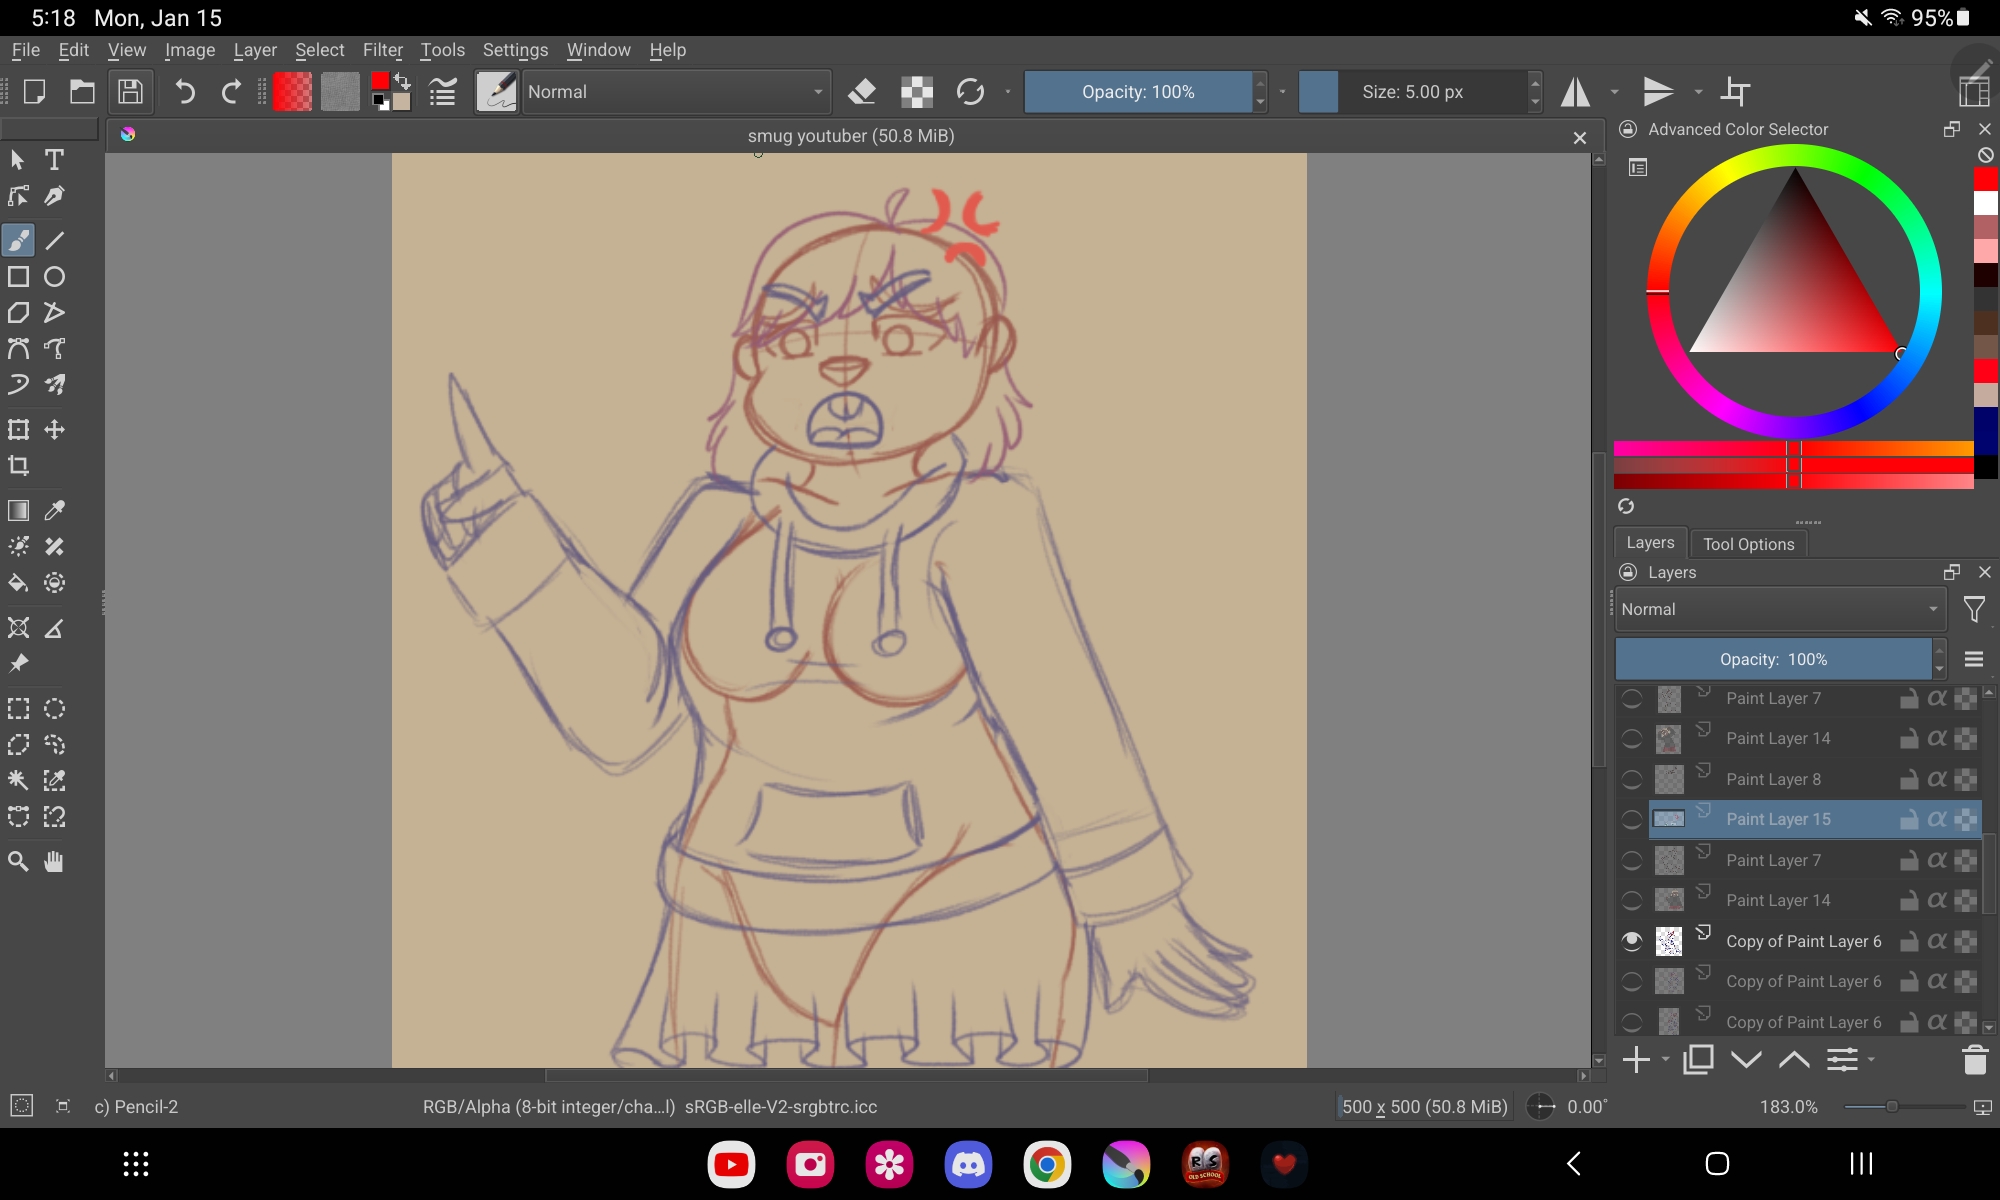Adjust the brush Opacity slider

tap(1138, 92)
